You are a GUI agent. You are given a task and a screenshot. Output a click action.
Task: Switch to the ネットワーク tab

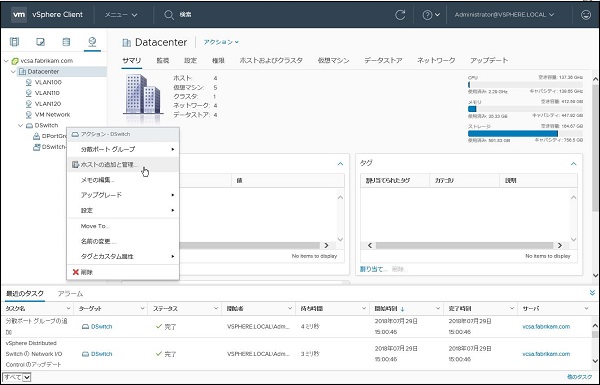click(436, 60)
